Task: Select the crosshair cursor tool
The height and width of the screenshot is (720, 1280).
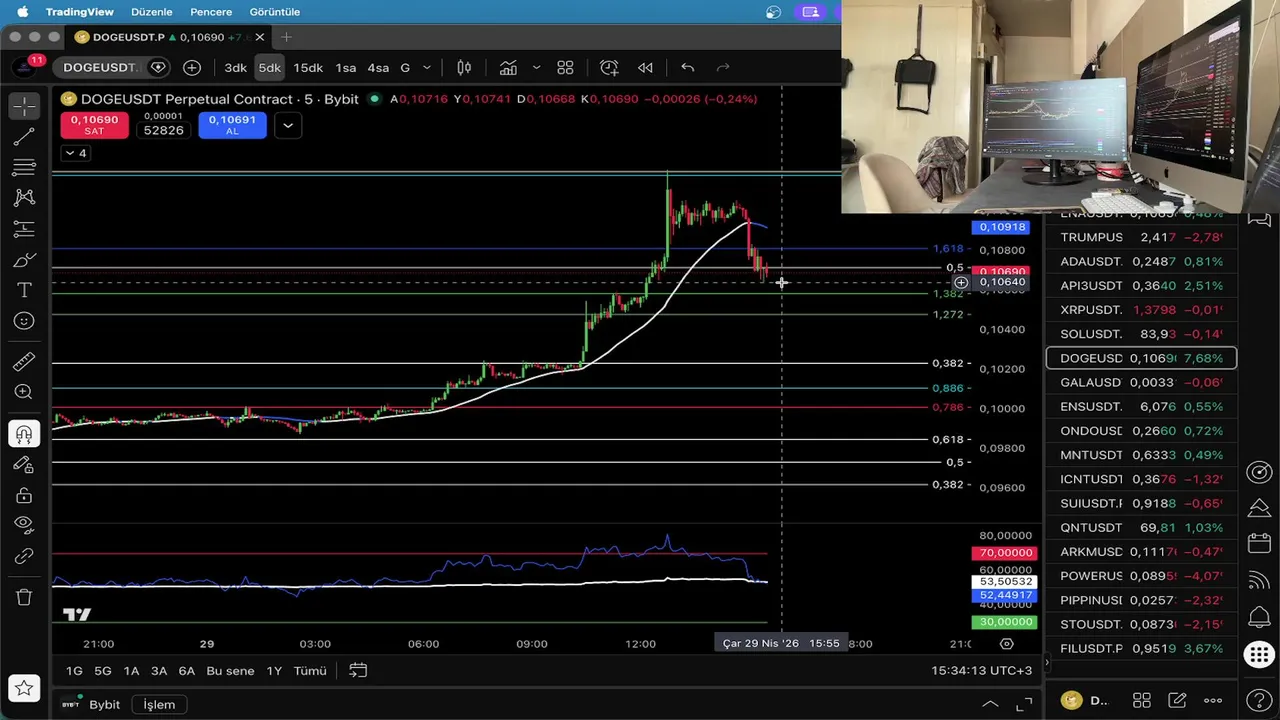Action: point(24,105)
